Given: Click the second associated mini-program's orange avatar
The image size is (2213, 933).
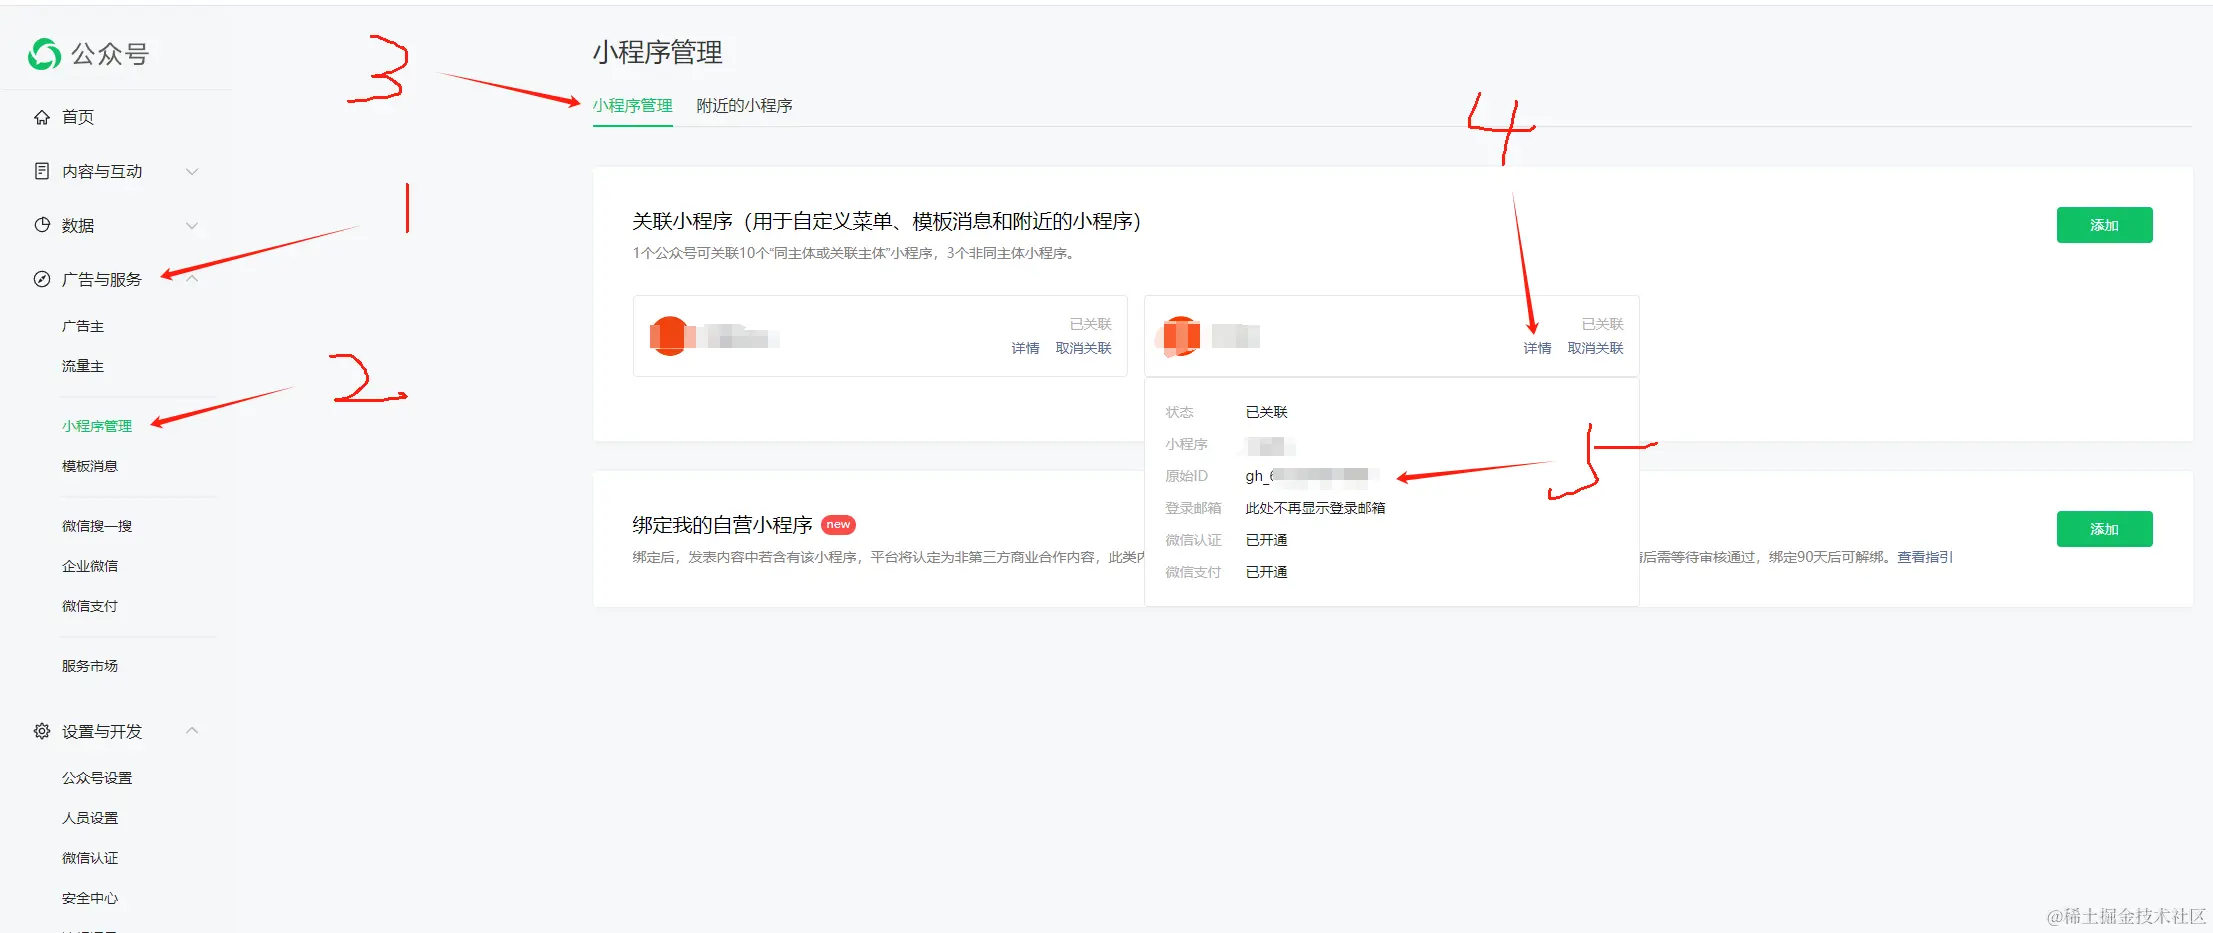Looking at the screenshot, I should [1181, 336].
